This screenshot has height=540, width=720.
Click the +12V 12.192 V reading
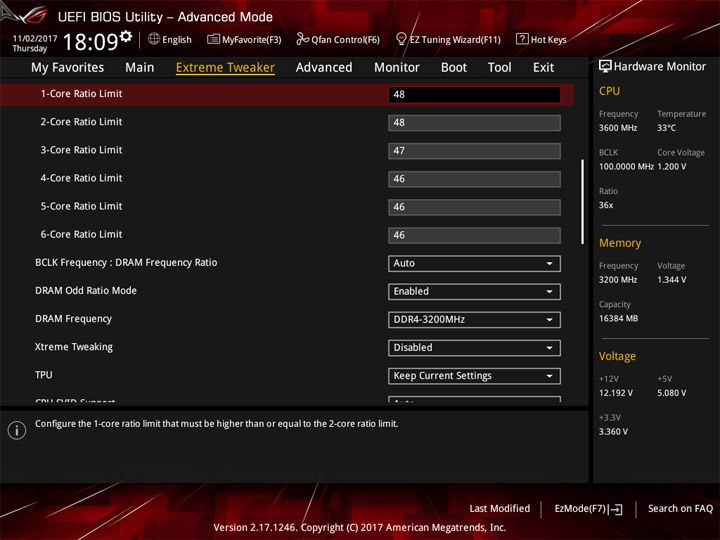[616, 393]
